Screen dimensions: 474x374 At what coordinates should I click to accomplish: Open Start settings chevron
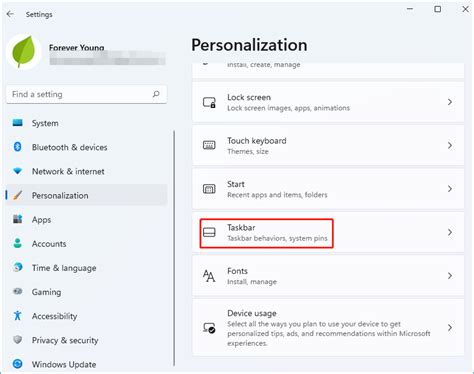click(x=450, y=189)
